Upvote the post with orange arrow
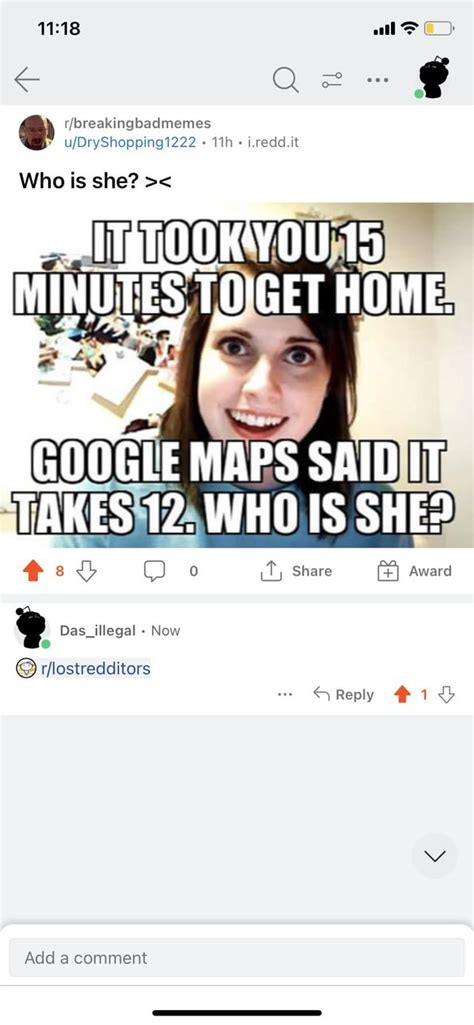The height and width of the screenshot is (1025, 474). coord(32,571)
